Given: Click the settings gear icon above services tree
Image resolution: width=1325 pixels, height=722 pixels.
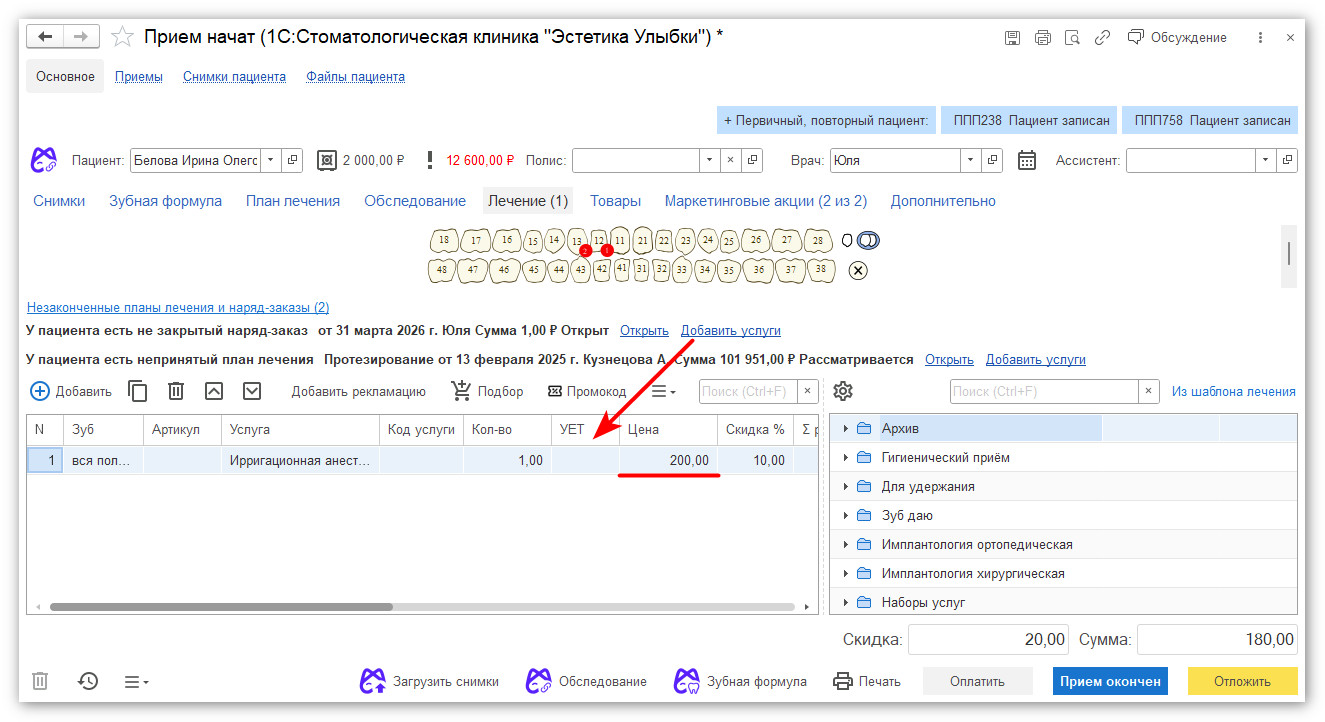Looking at the screenshot, I should pos(843,391).
